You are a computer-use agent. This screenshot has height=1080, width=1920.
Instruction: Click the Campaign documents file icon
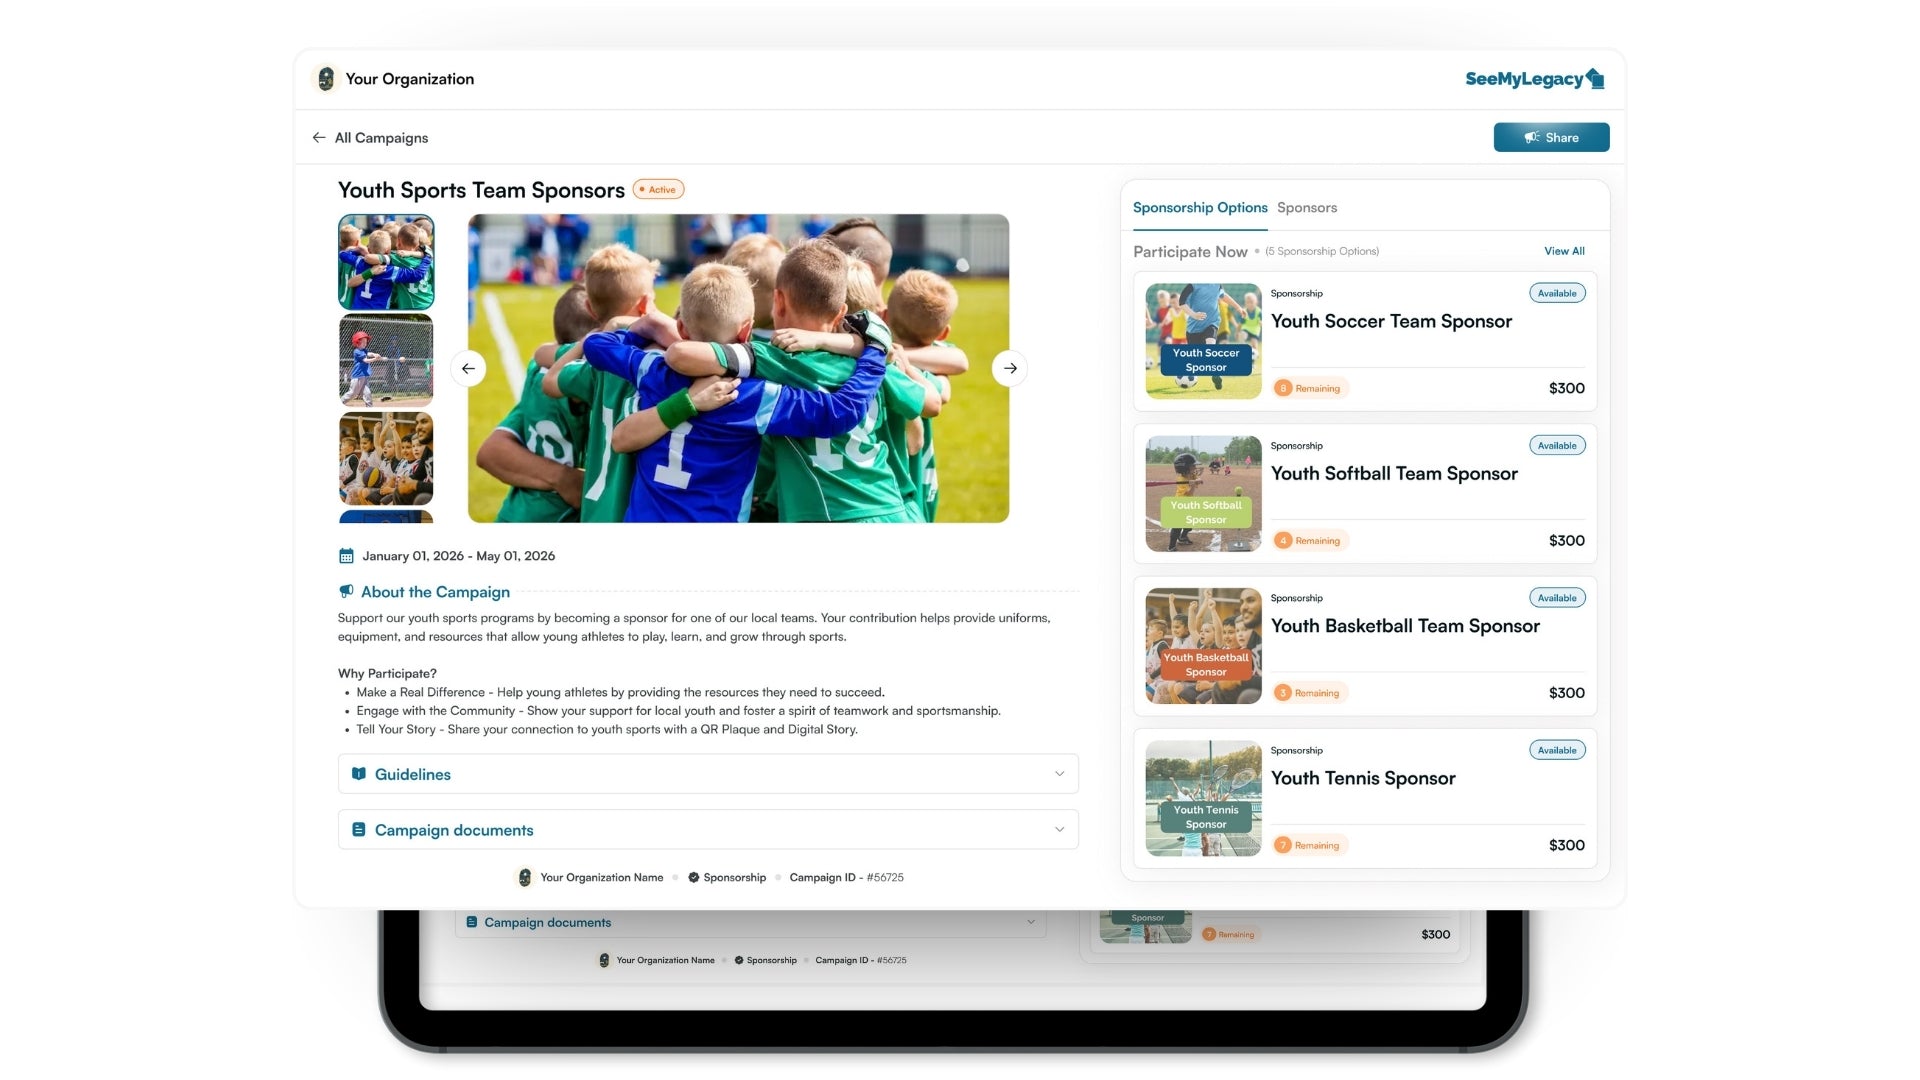[x=359, y=830]
